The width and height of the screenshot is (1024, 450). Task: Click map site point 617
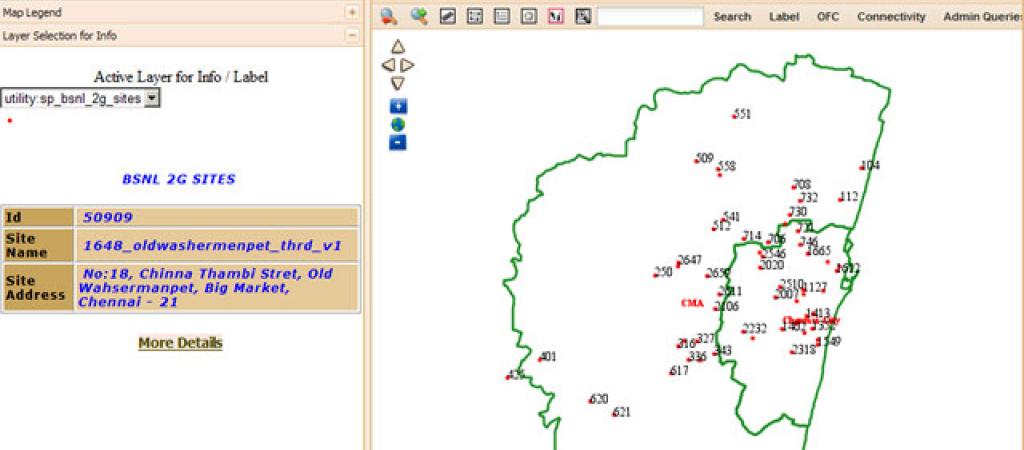pyautogui.click(x=671, y=374)
